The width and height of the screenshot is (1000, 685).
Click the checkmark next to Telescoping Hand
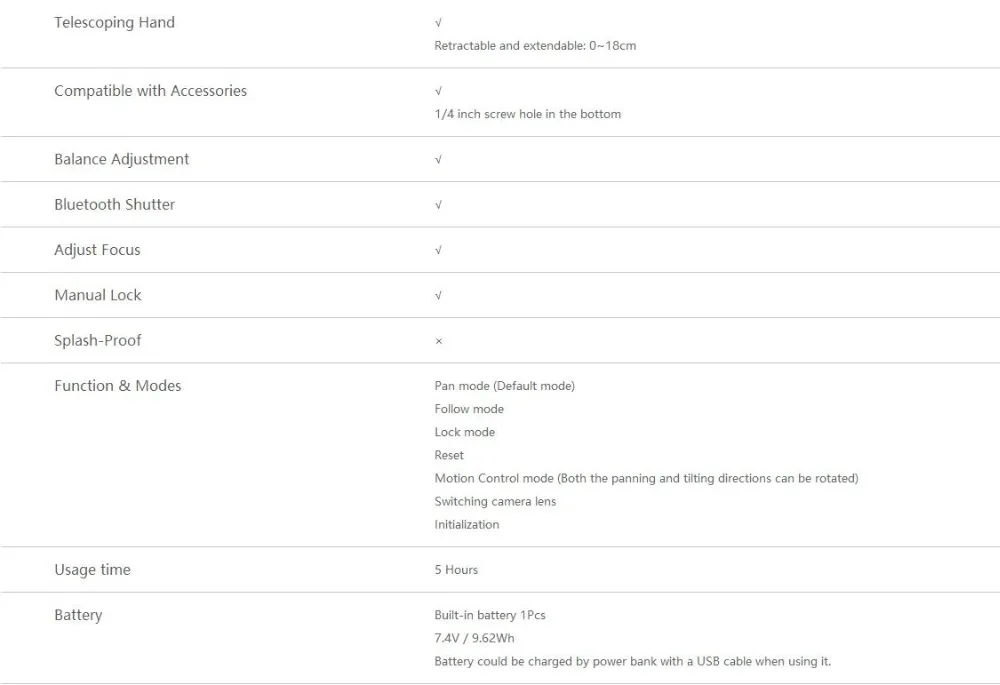(x=438, y=23)
